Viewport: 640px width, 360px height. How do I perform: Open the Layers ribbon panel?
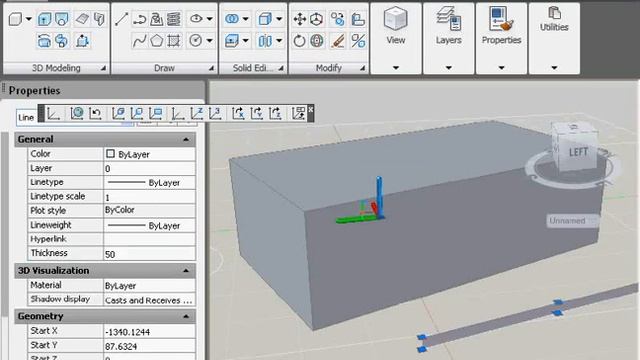point(449,38)
